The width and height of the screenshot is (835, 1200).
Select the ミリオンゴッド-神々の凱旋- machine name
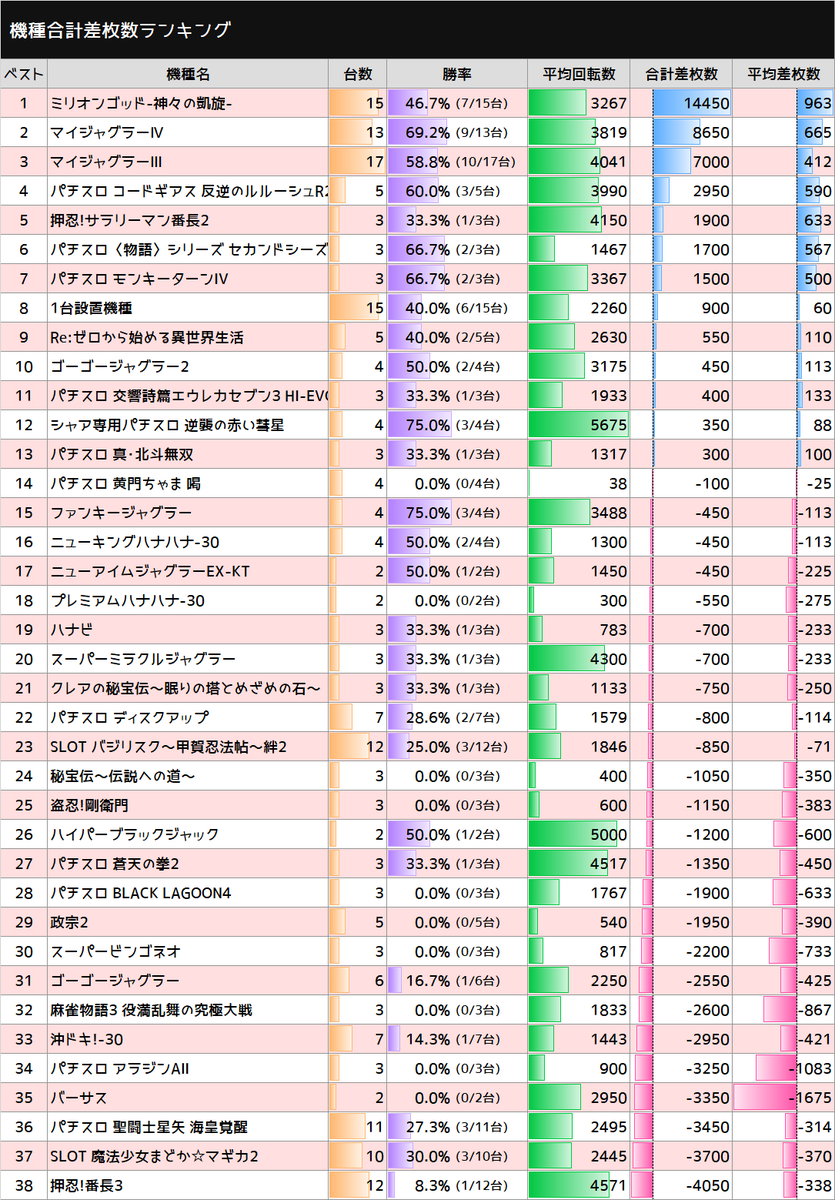pyautogui.click(x=142, y=103)
